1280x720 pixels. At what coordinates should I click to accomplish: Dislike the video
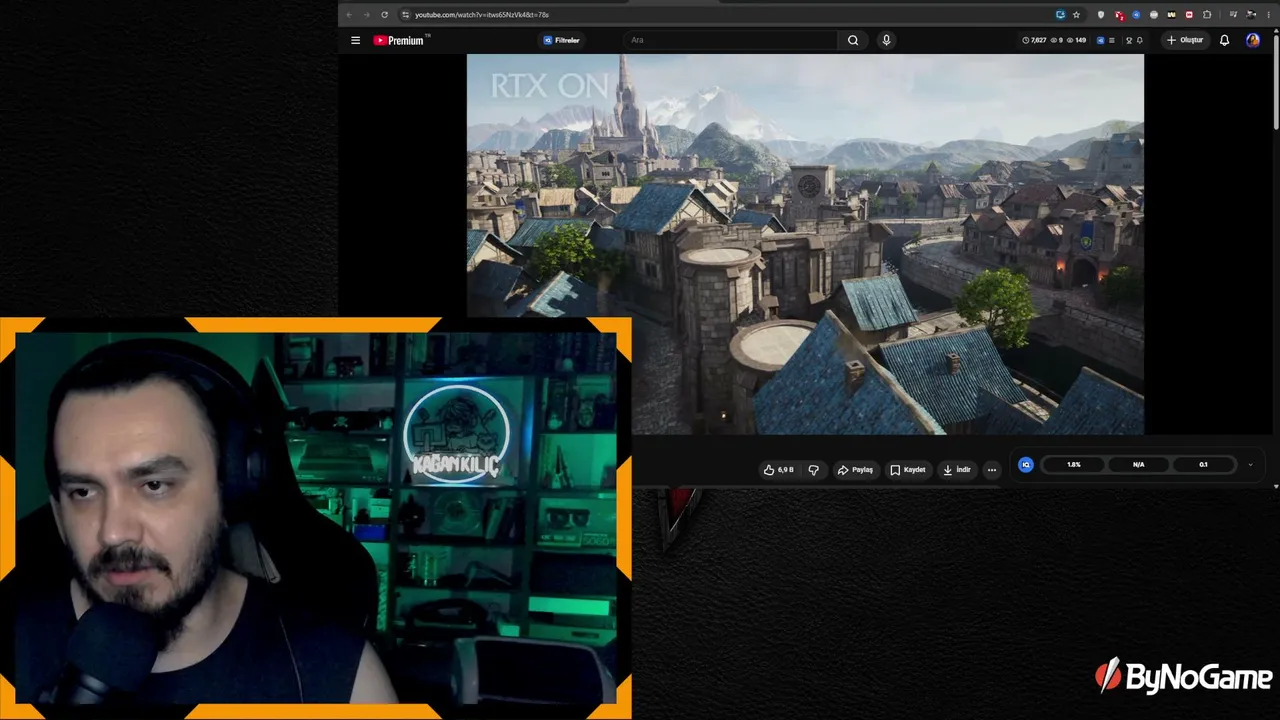tap(813, 469)
